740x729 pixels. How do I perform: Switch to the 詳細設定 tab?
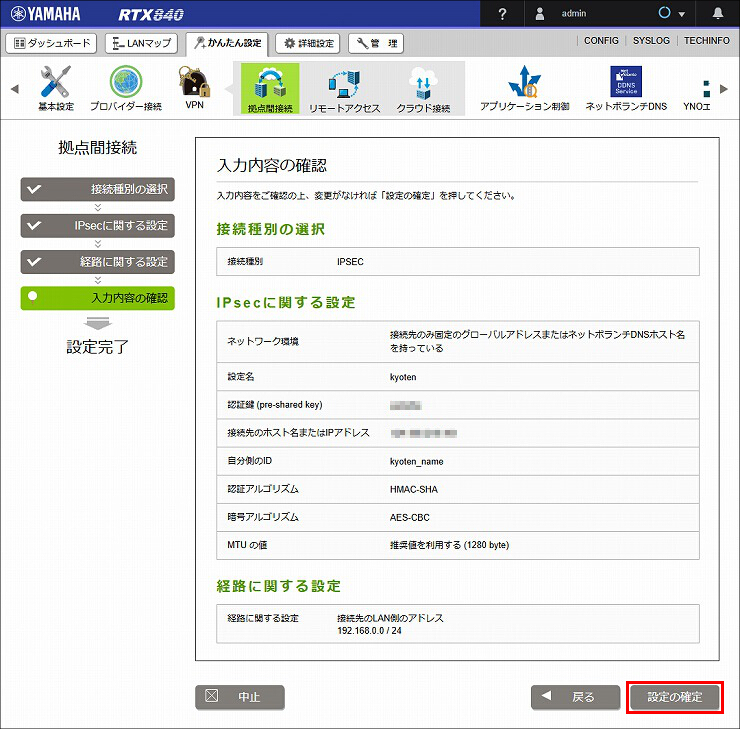(x=307, y=43)
